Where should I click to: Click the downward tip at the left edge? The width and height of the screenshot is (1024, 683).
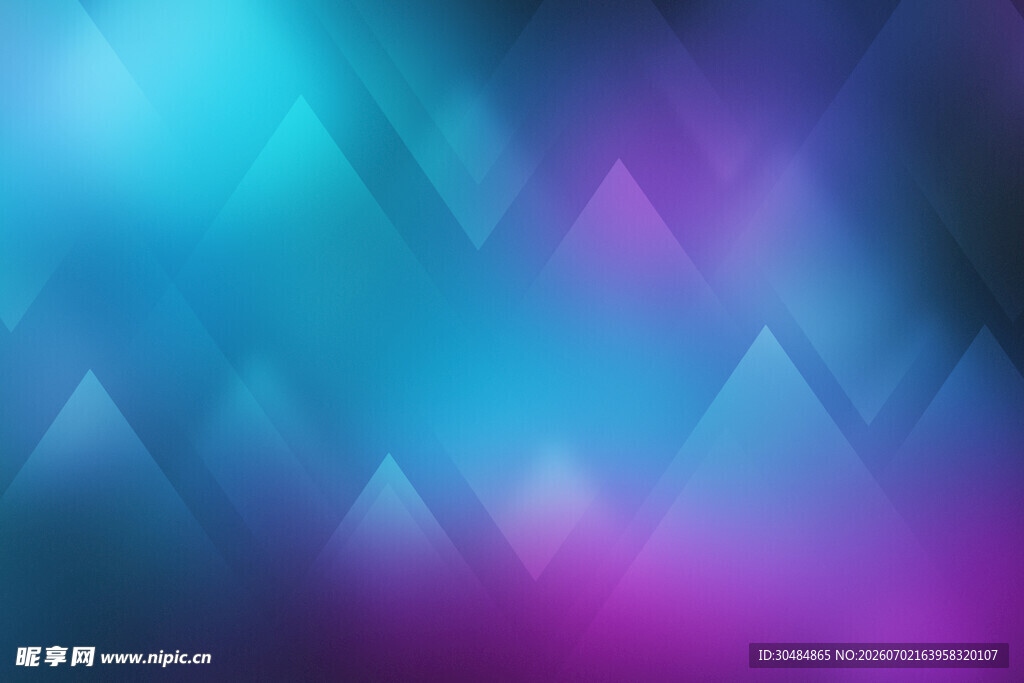pyautogui.click(x=10, y=331)
